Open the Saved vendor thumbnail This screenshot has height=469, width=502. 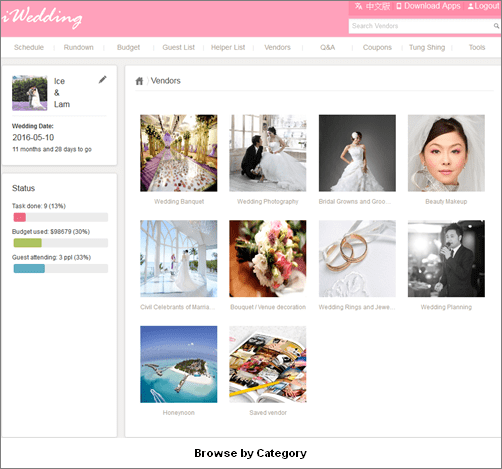pos(268,364)
